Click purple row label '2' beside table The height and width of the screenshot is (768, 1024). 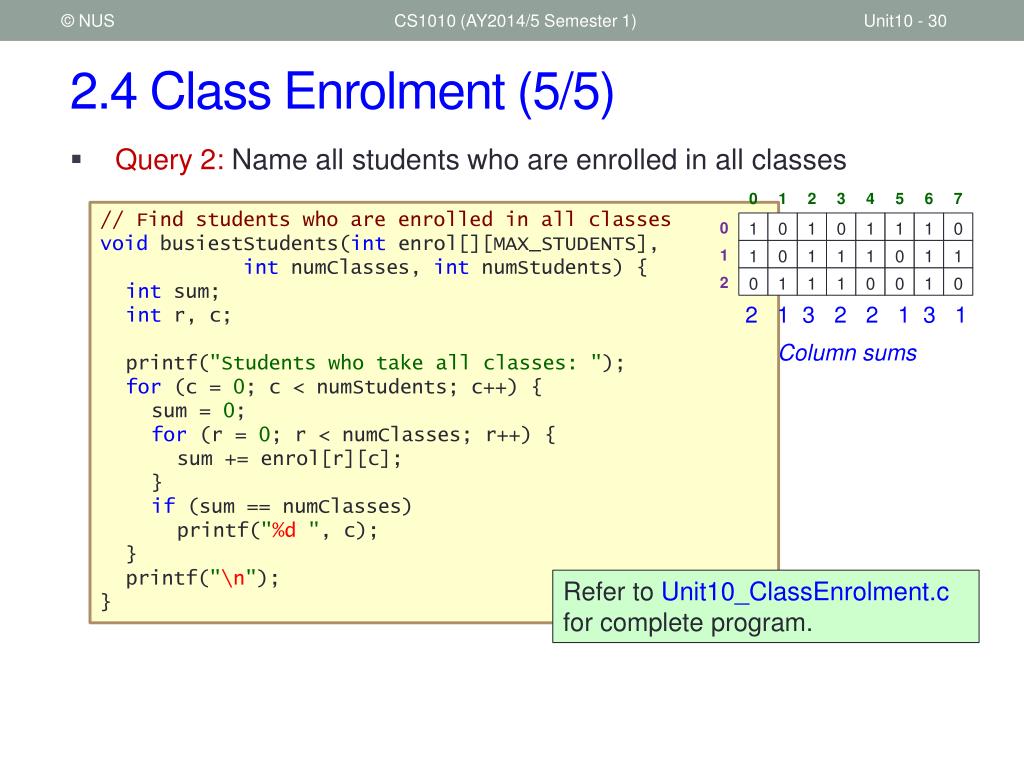(724, 283)
